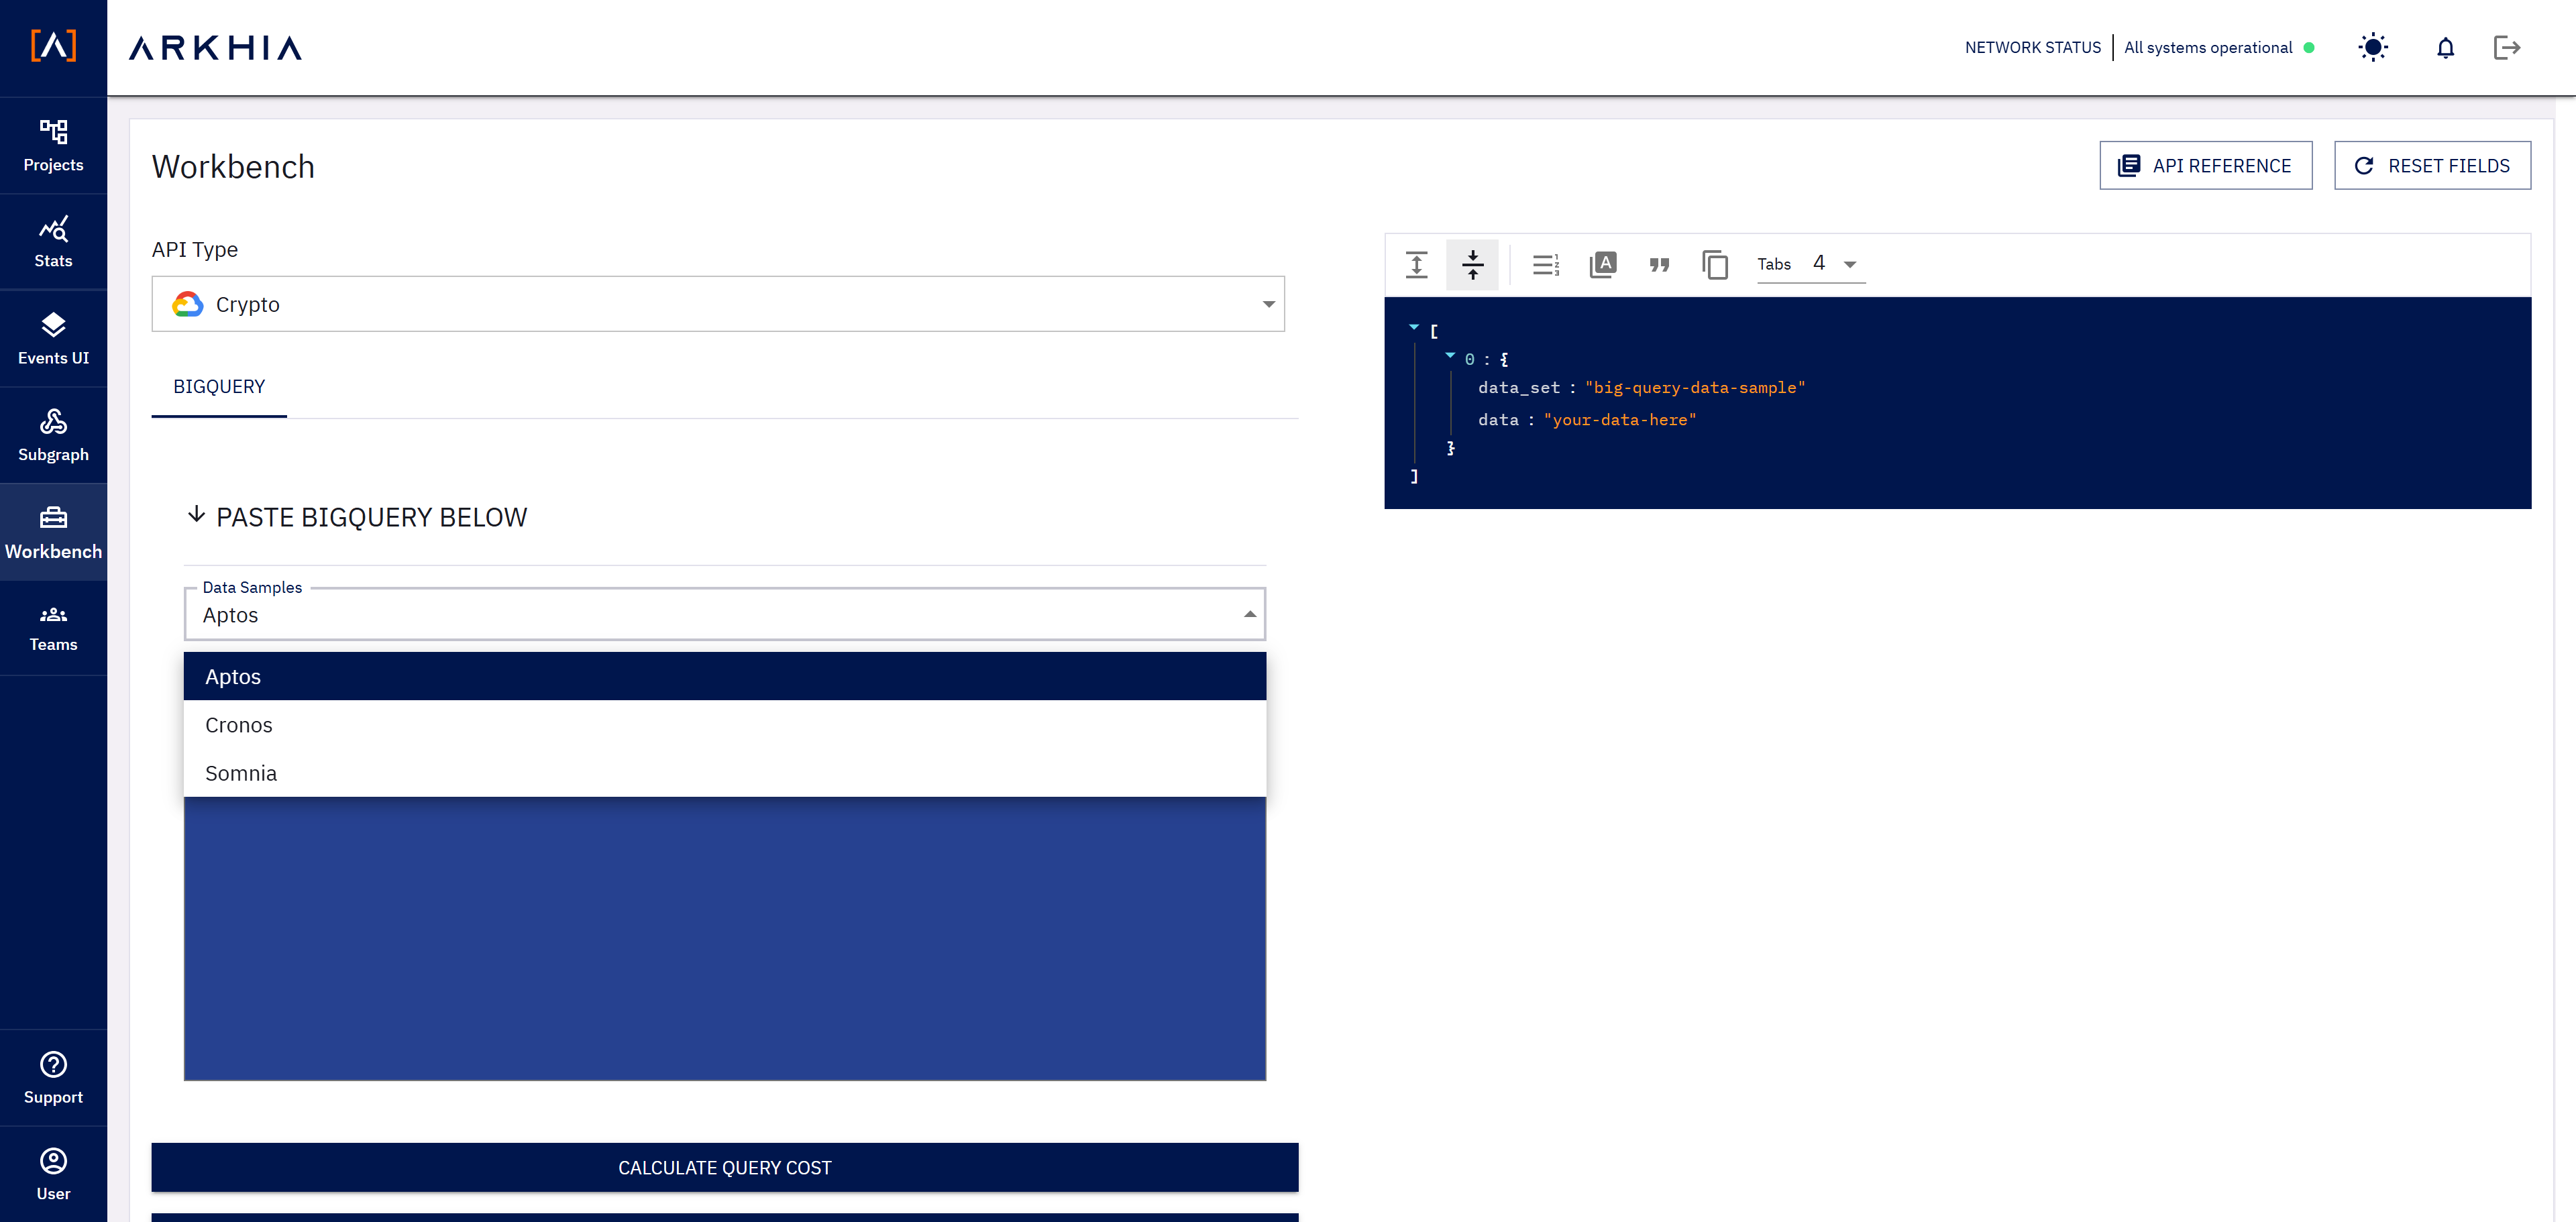
Task: Open the Projects sidebar section
Action: pos(53,146)
